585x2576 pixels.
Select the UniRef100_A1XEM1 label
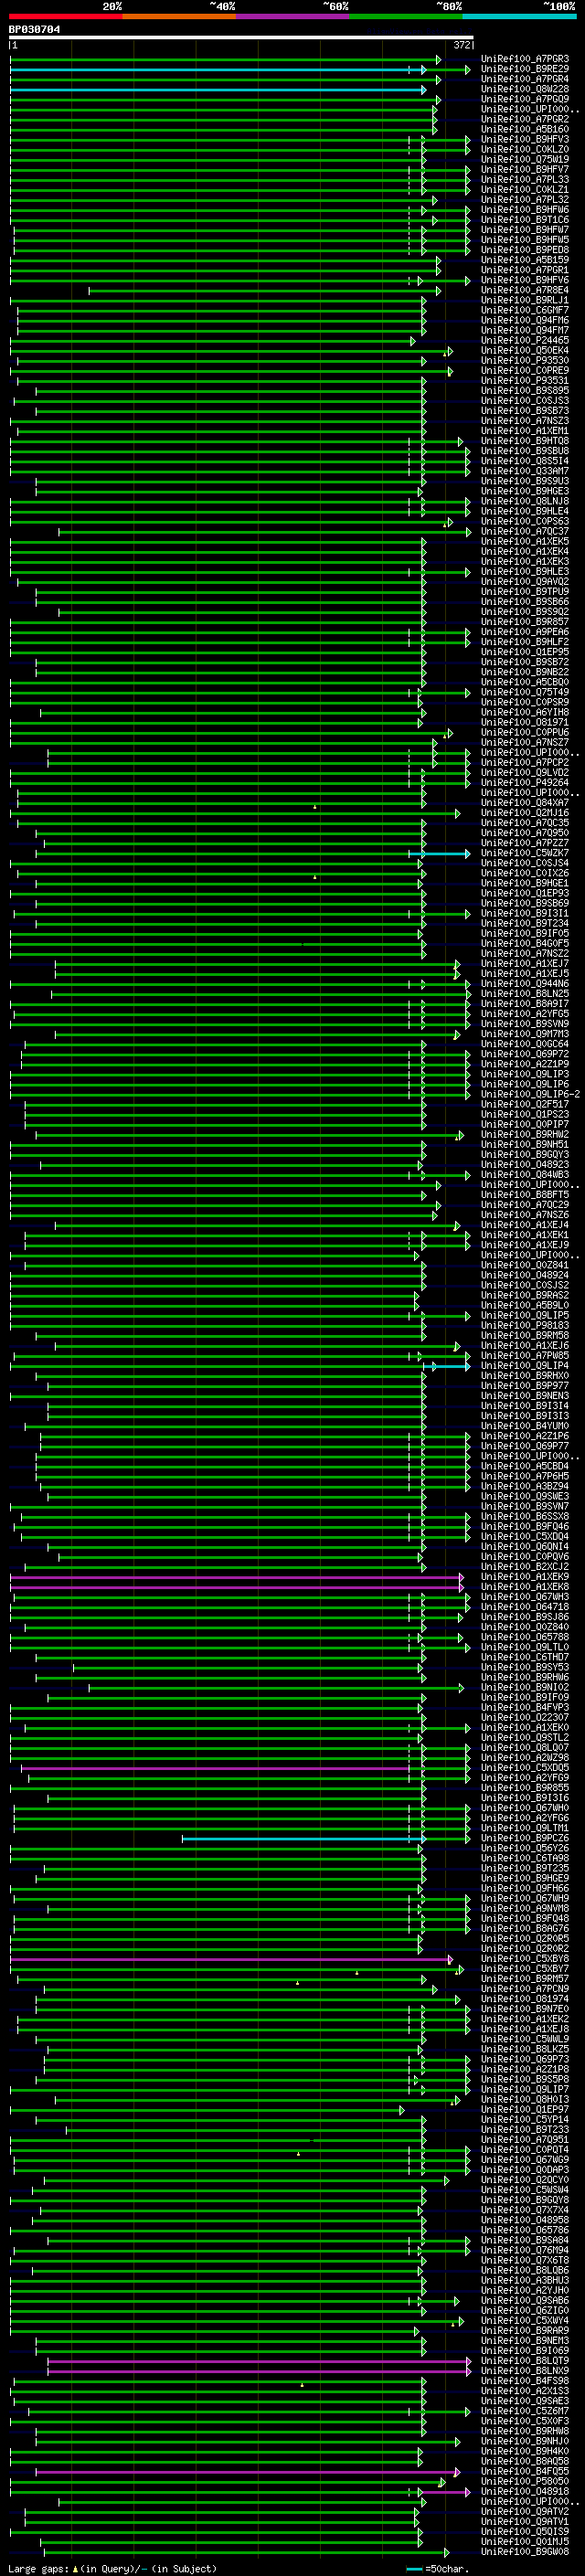(525, 431)
